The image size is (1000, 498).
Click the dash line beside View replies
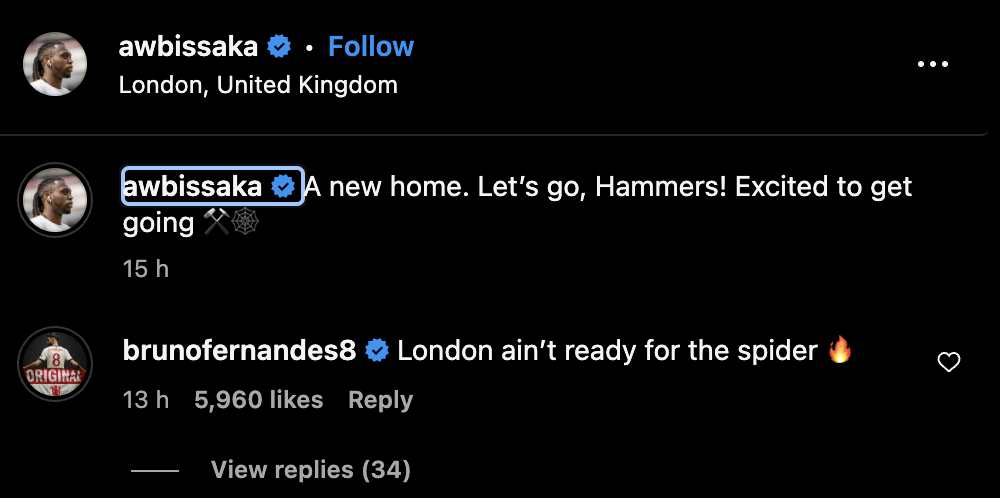[x=154, y=471]
